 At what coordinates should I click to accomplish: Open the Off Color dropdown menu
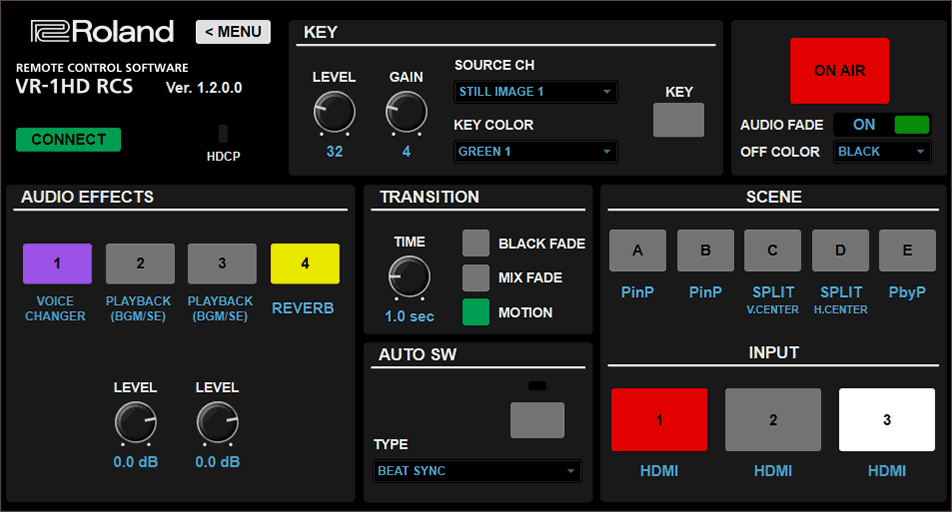coord(882,152)
